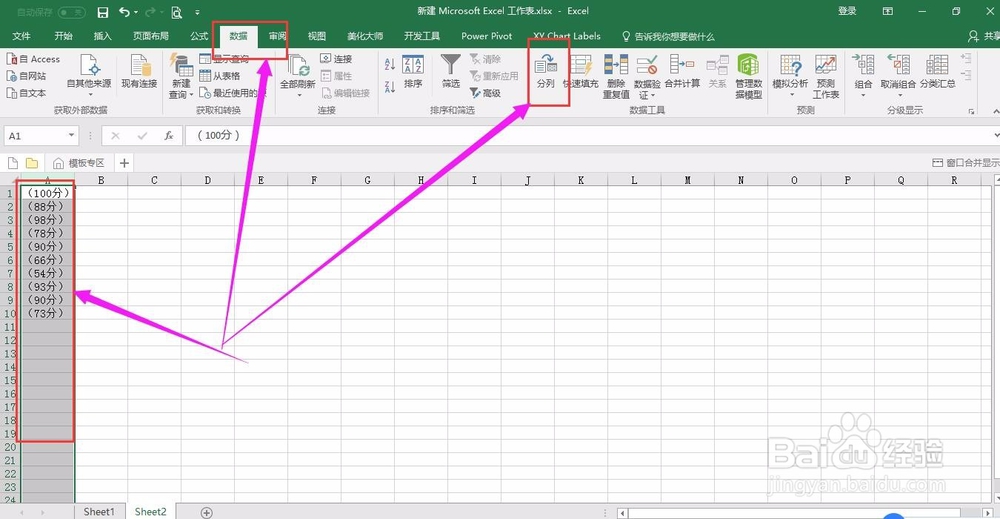
Task: Add a new sheet with plus button
Action: 207,512
